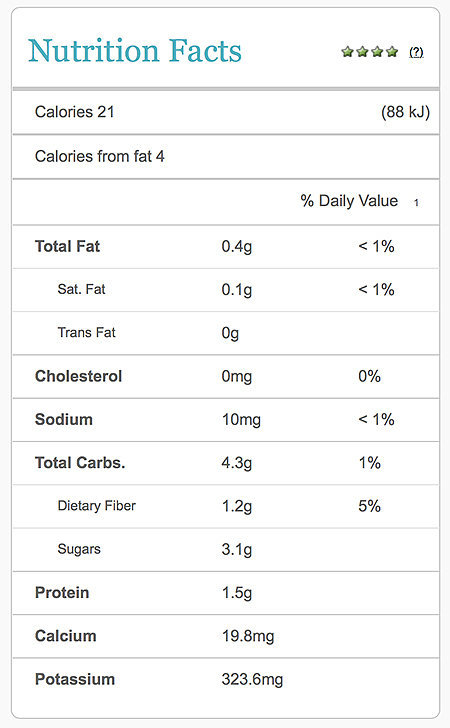
Task: Select the Protein row label
Action: coord(62,593)
